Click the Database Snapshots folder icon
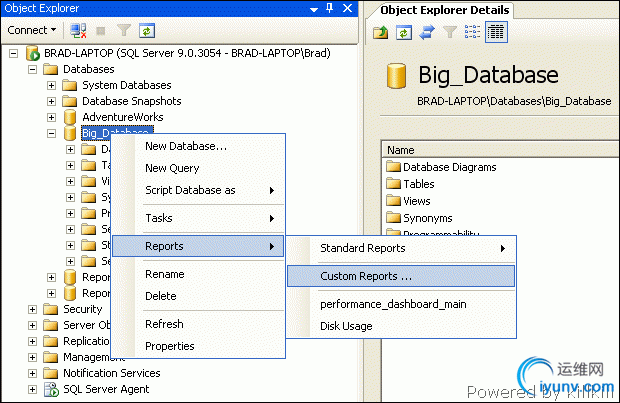The width and height of the screenshot is (620, 403). coord(70,101)
